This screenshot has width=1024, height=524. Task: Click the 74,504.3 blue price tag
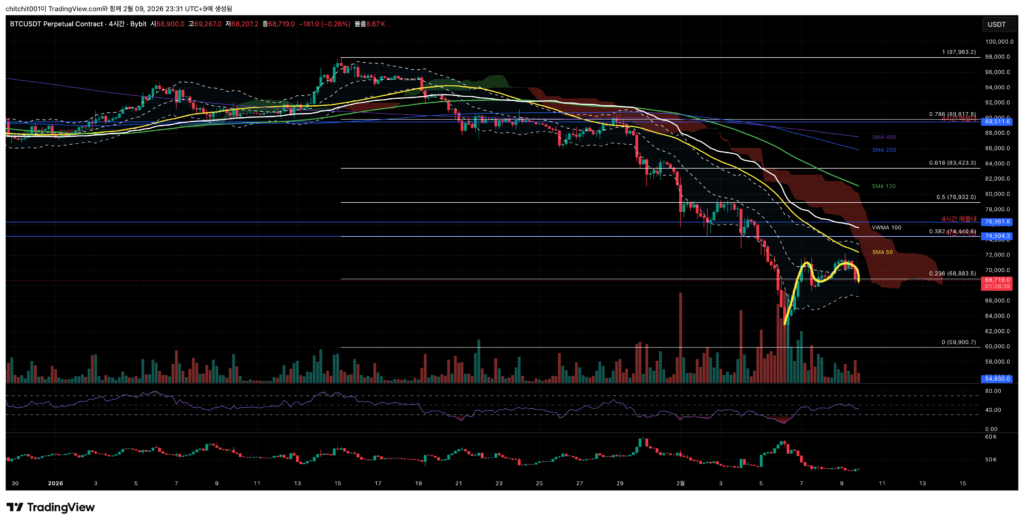tap(997, 236)
